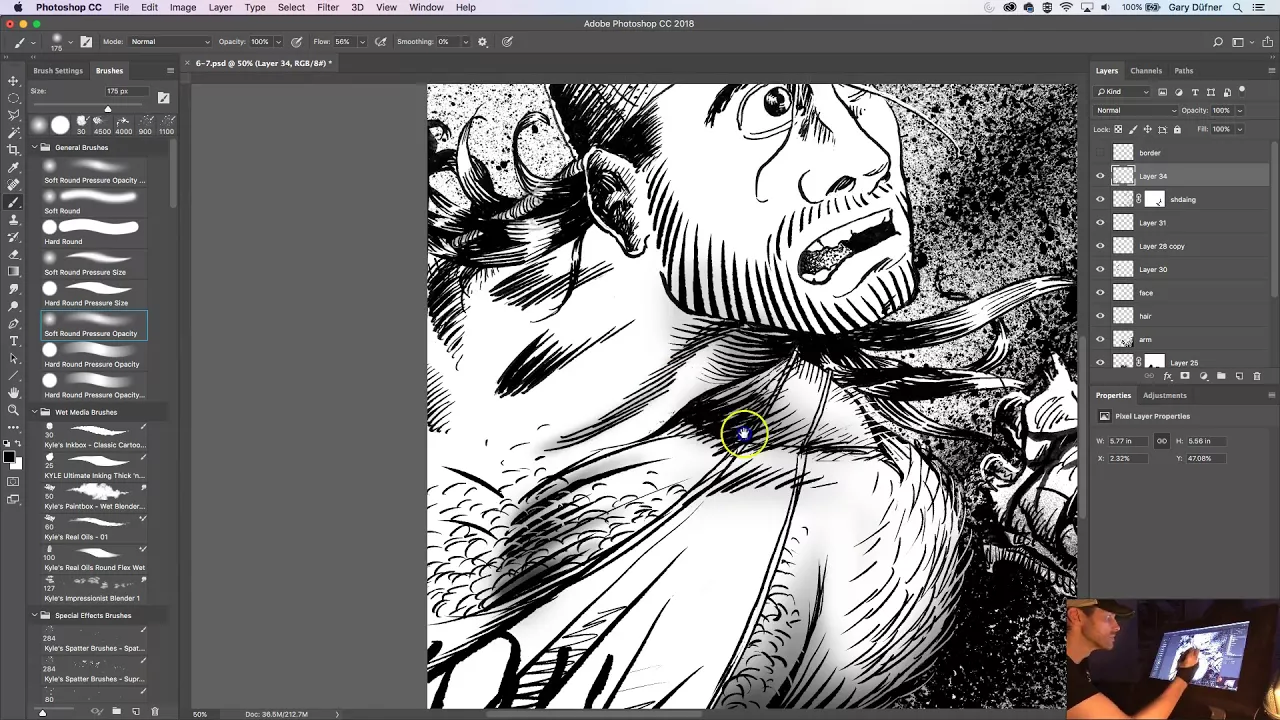The height and width of the screenshot is (720, 1280).
Task: Select the Crop tool
Action: coord(13,149)
